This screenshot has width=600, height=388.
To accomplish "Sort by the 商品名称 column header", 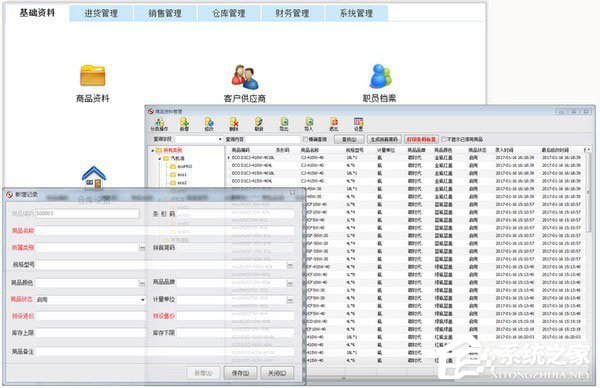I will click(x=309, y=150).
